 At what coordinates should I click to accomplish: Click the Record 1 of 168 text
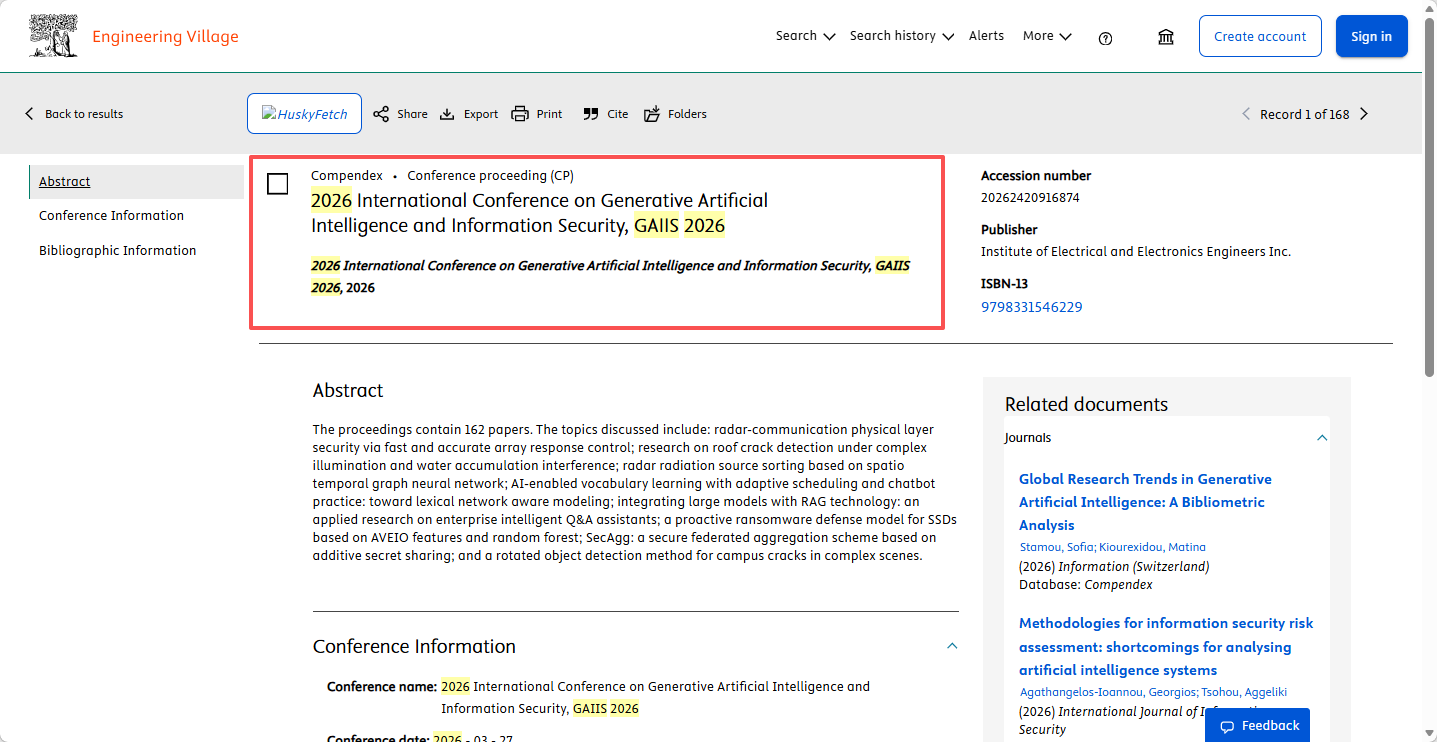tap(1304, 114)
